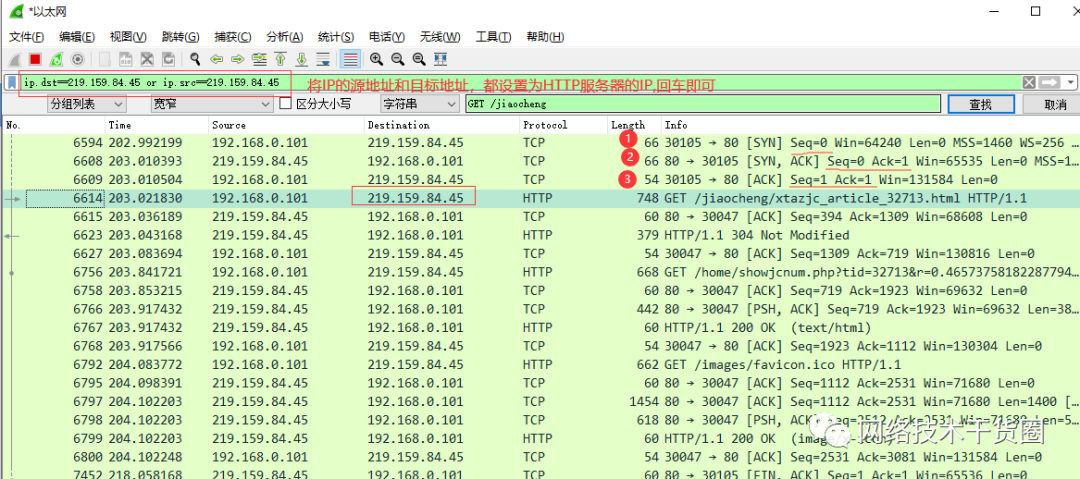Select packet 6767 HTTP 200 OK text/html
The image size is (1080, 479).
[x=540, y=327]
